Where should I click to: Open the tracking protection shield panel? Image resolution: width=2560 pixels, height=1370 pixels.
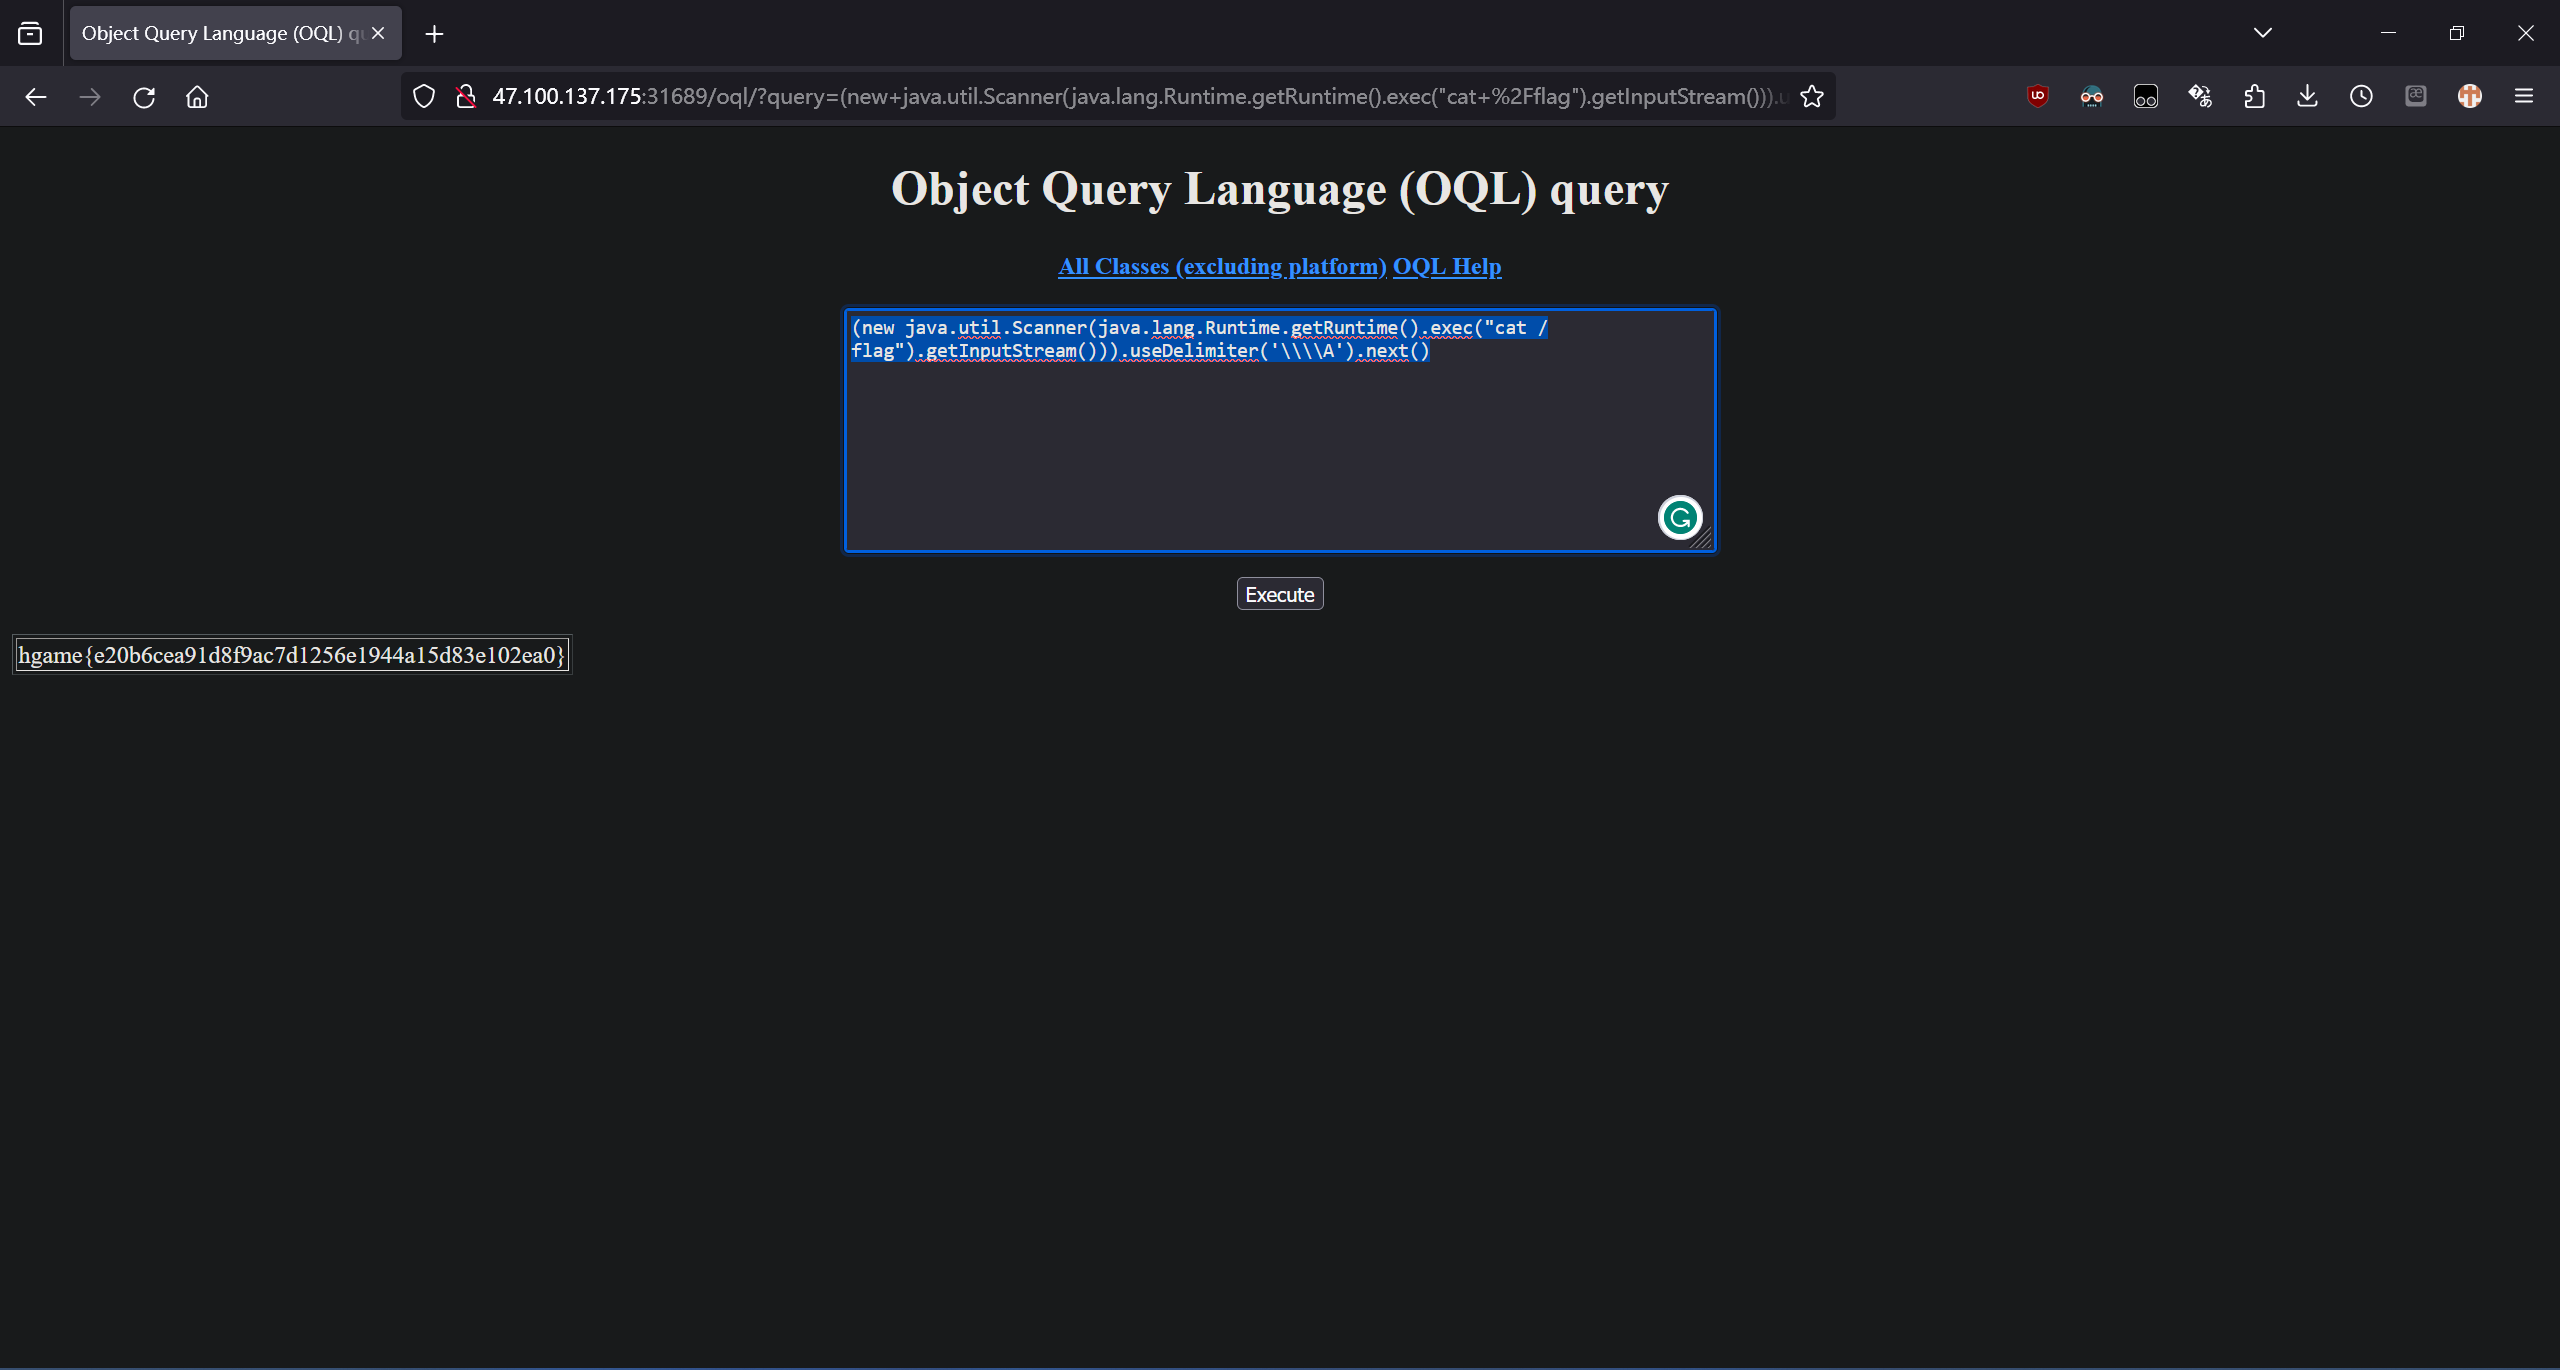point(424,97)
